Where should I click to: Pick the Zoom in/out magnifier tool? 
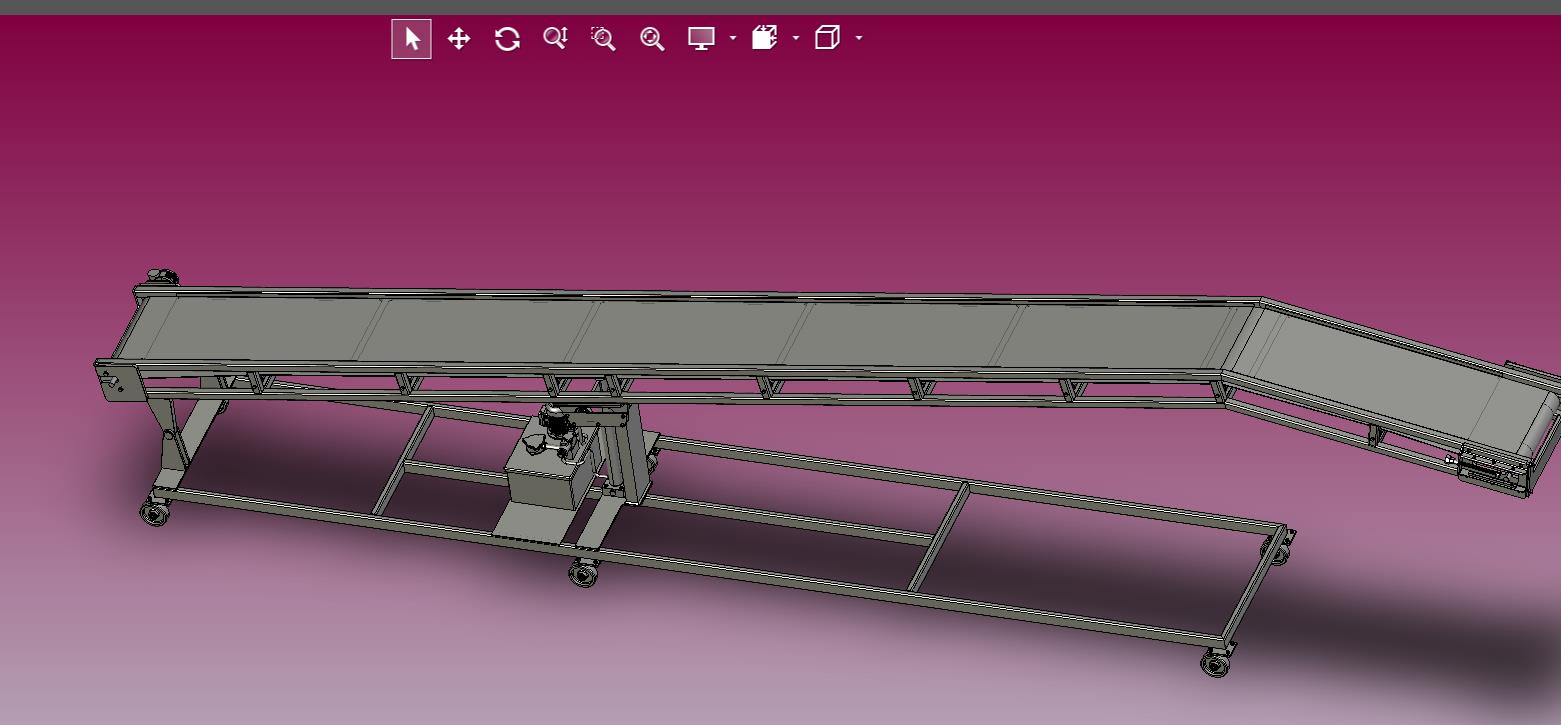pos(555,38)
